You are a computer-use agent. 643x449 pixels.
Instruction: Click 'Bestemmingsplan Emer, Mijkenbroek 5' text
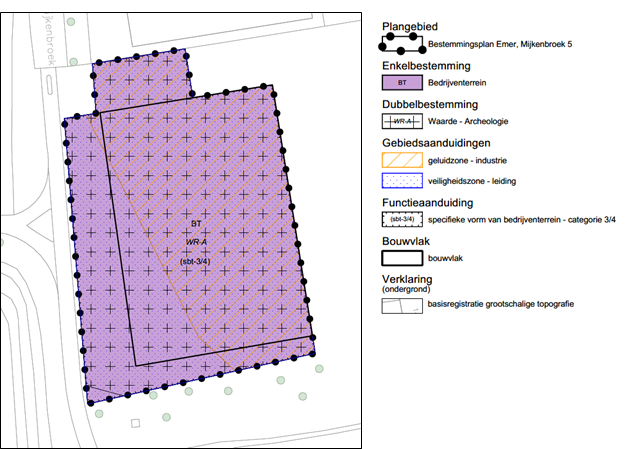click(x=500, y=44)
